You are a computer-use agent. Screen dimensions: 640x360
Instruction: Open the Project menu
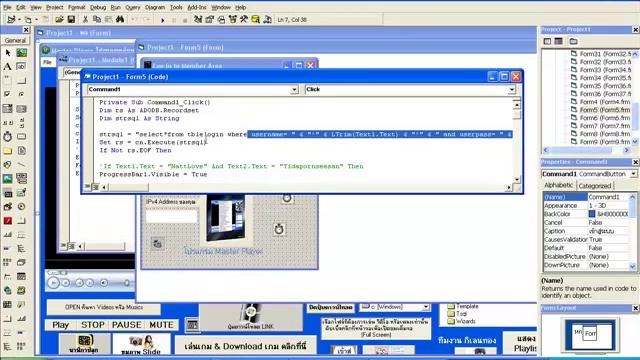pyautogui.click(x=55, y=7)
